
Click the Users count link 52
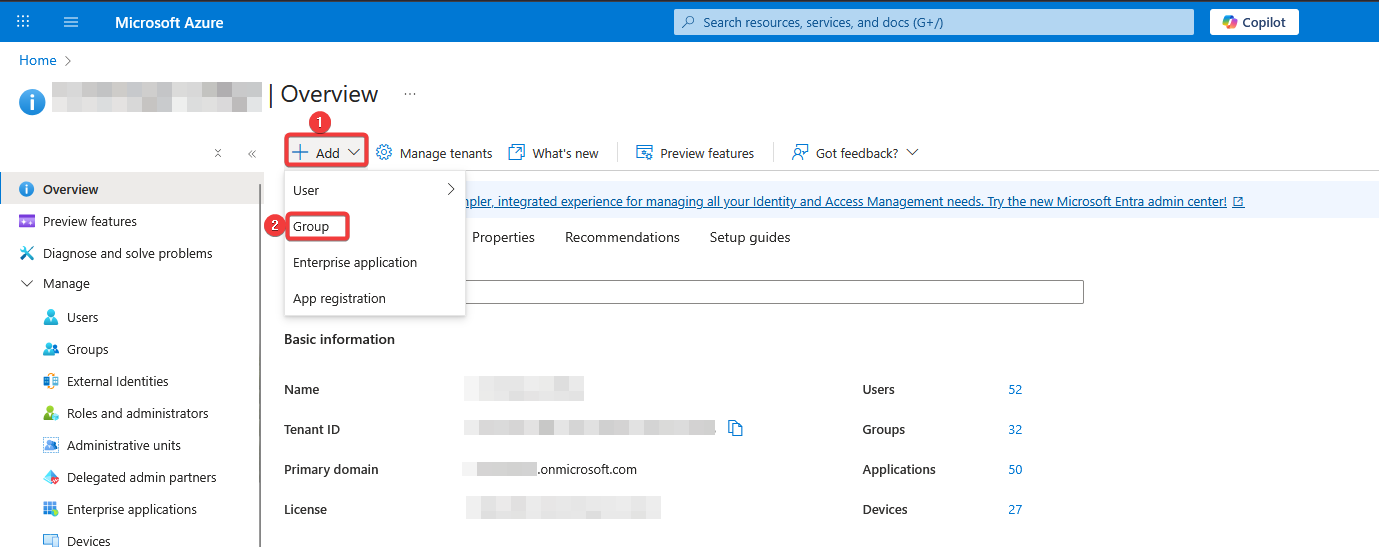pyautogui.click(x=1015, y=390)
